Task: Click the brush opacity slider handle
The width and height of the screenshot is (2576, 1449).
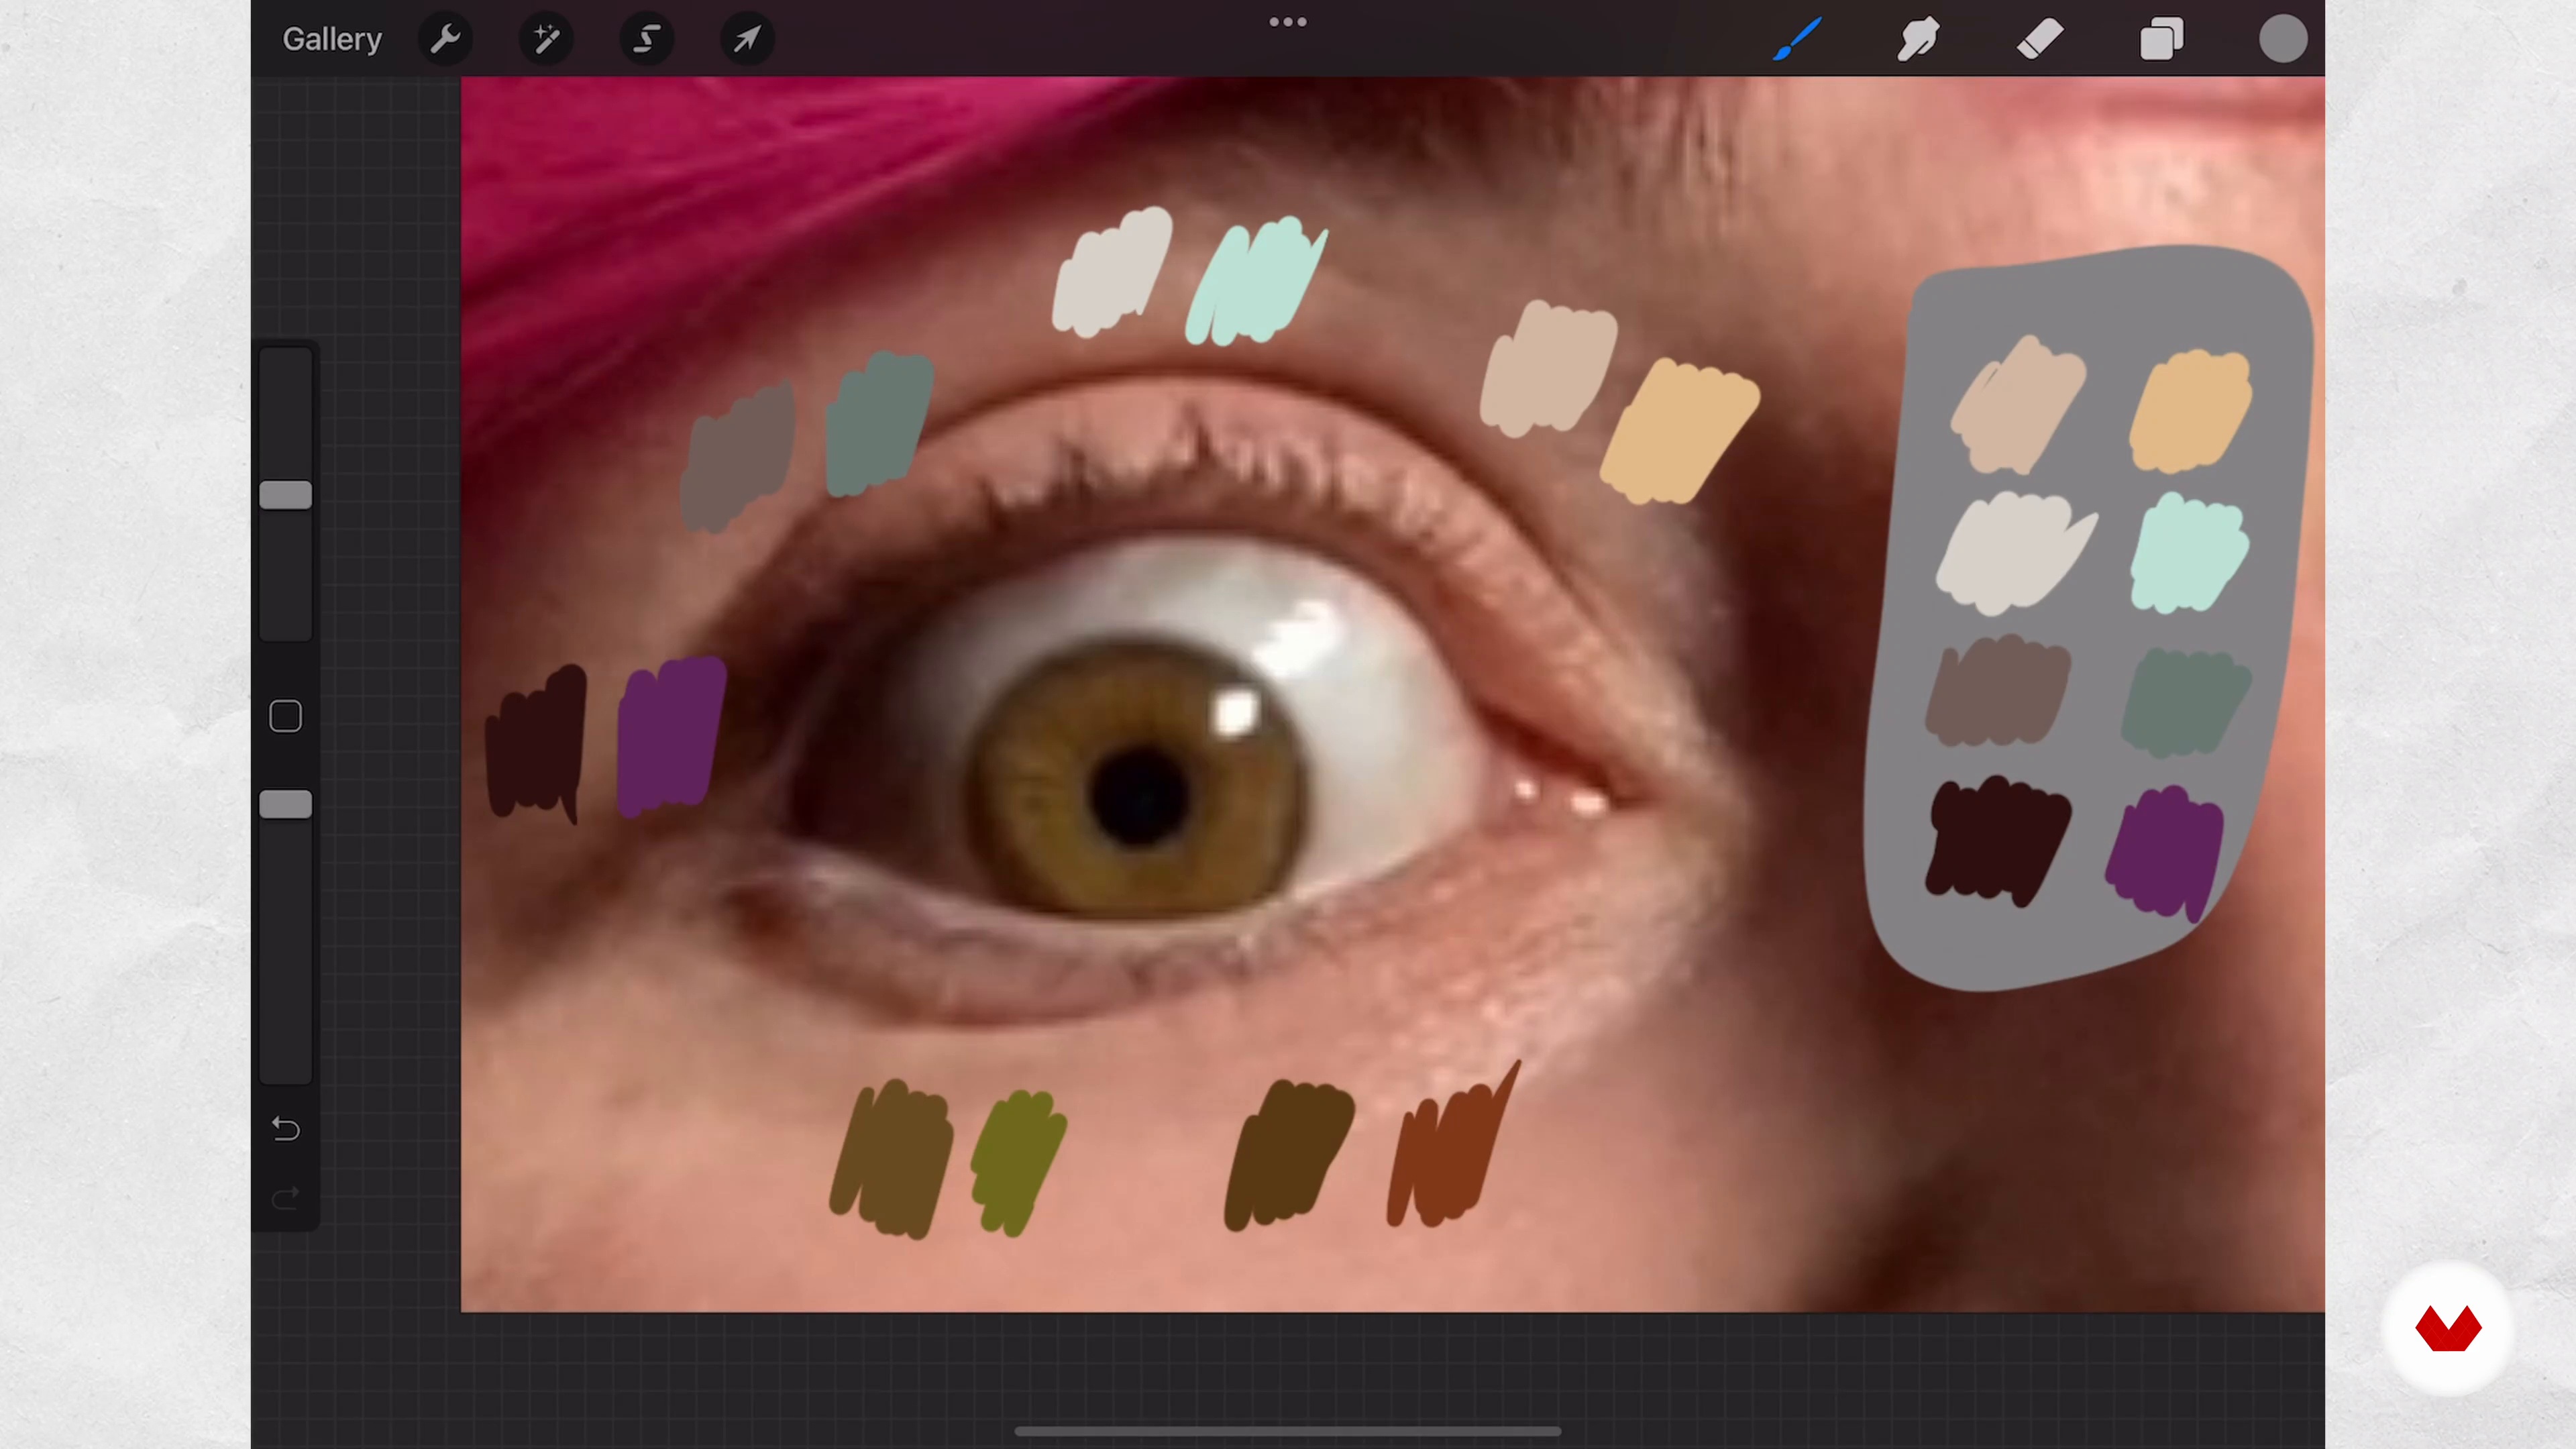Action: (286, 805)
